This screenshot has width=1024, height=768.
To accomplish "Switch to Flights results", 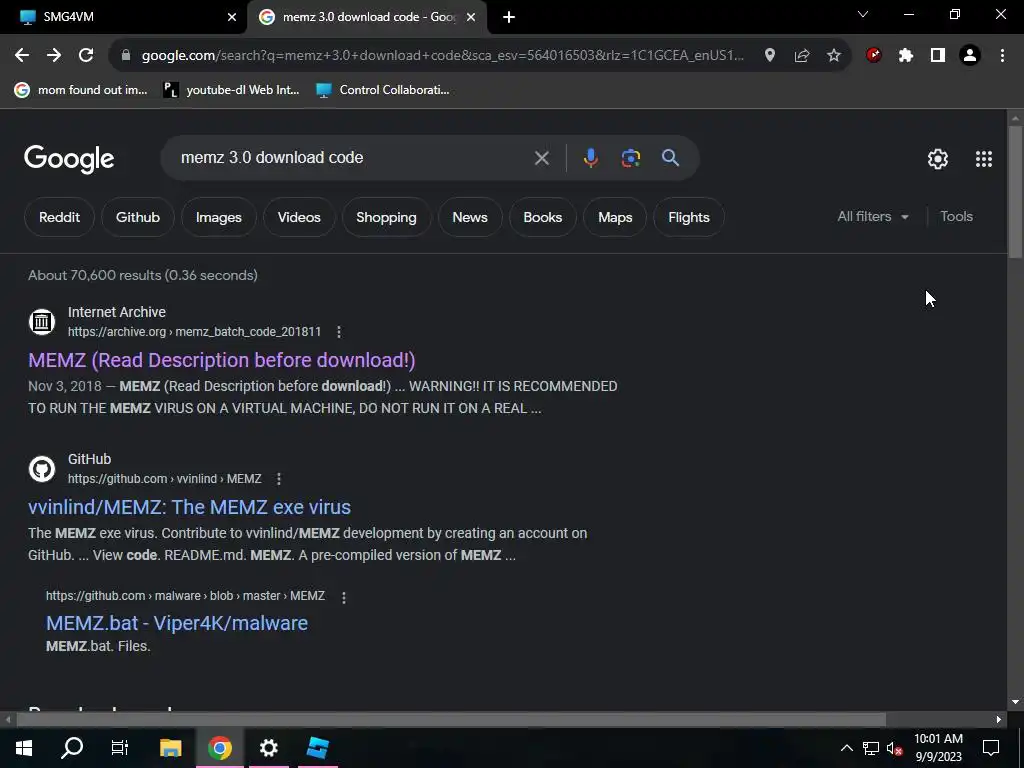I will [689, 217].
